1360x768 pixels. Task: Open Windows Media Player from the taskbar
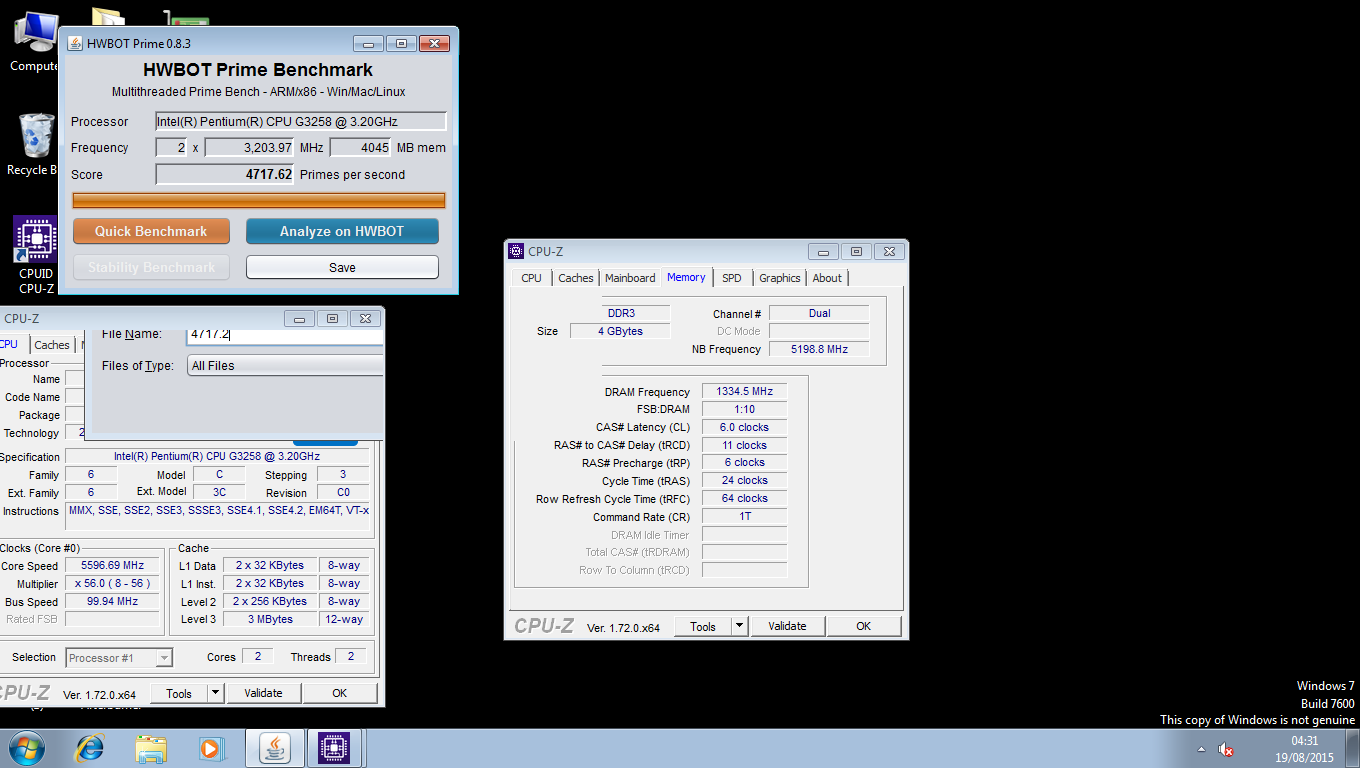point(210,748)
